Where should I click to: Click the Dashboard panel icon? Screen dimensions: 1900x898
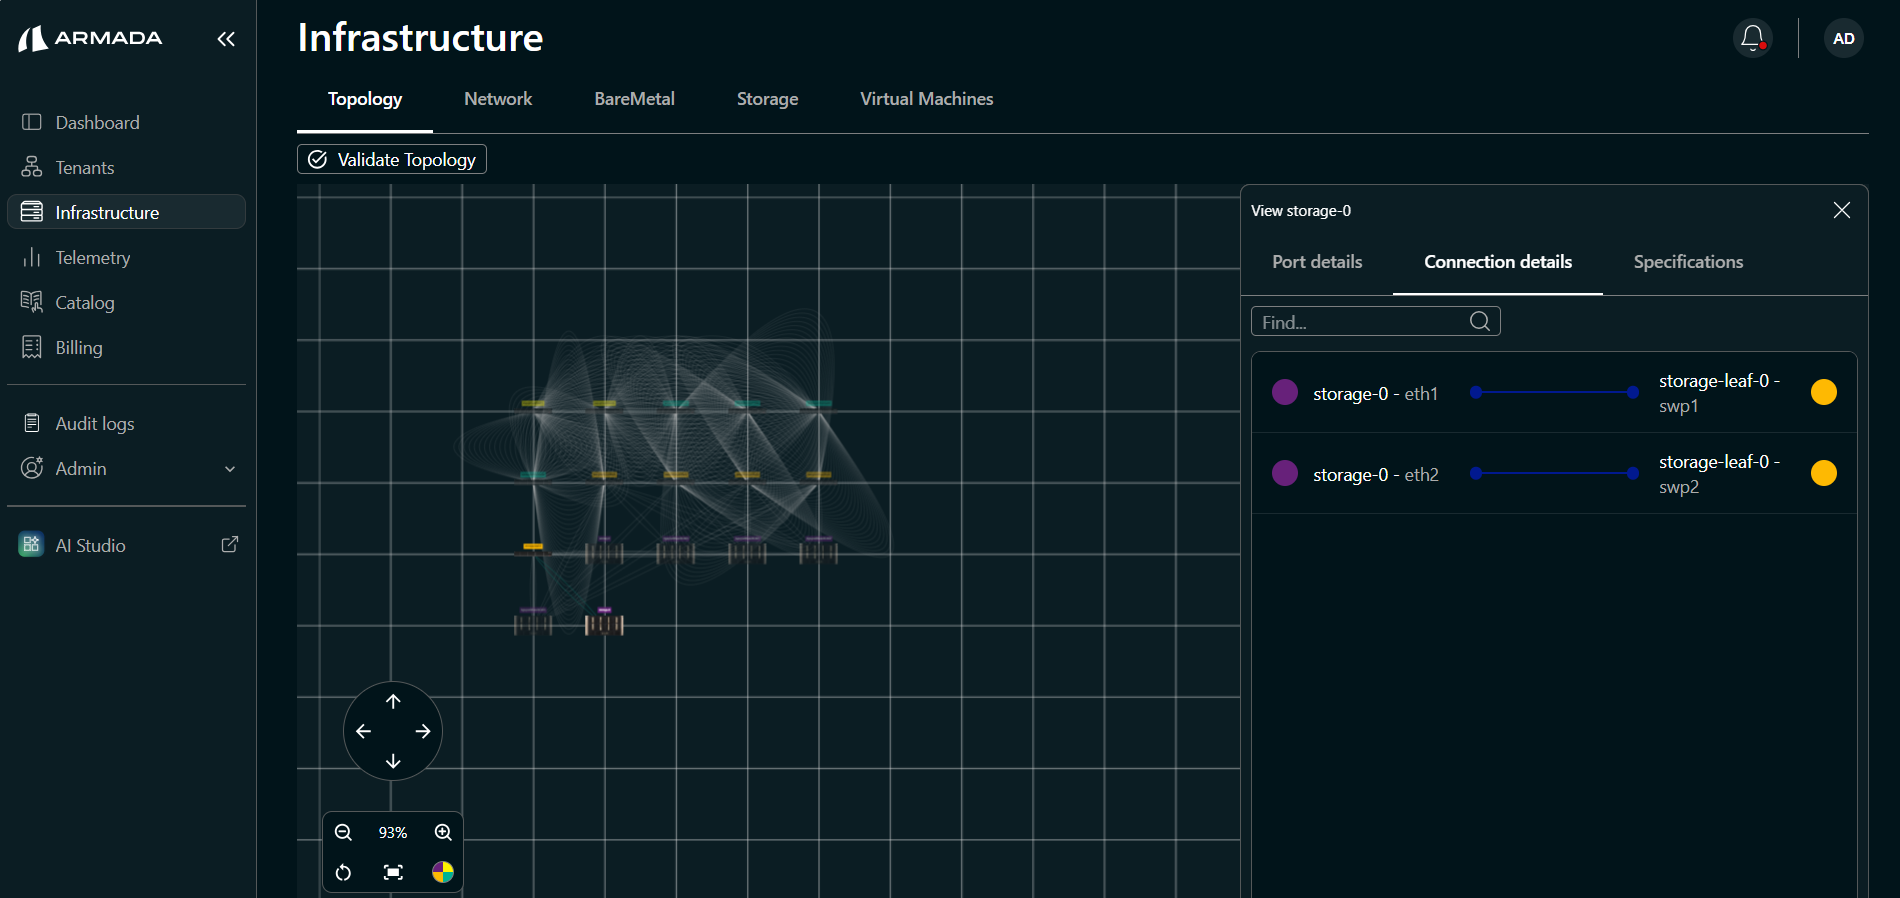(x=32, y=122)
